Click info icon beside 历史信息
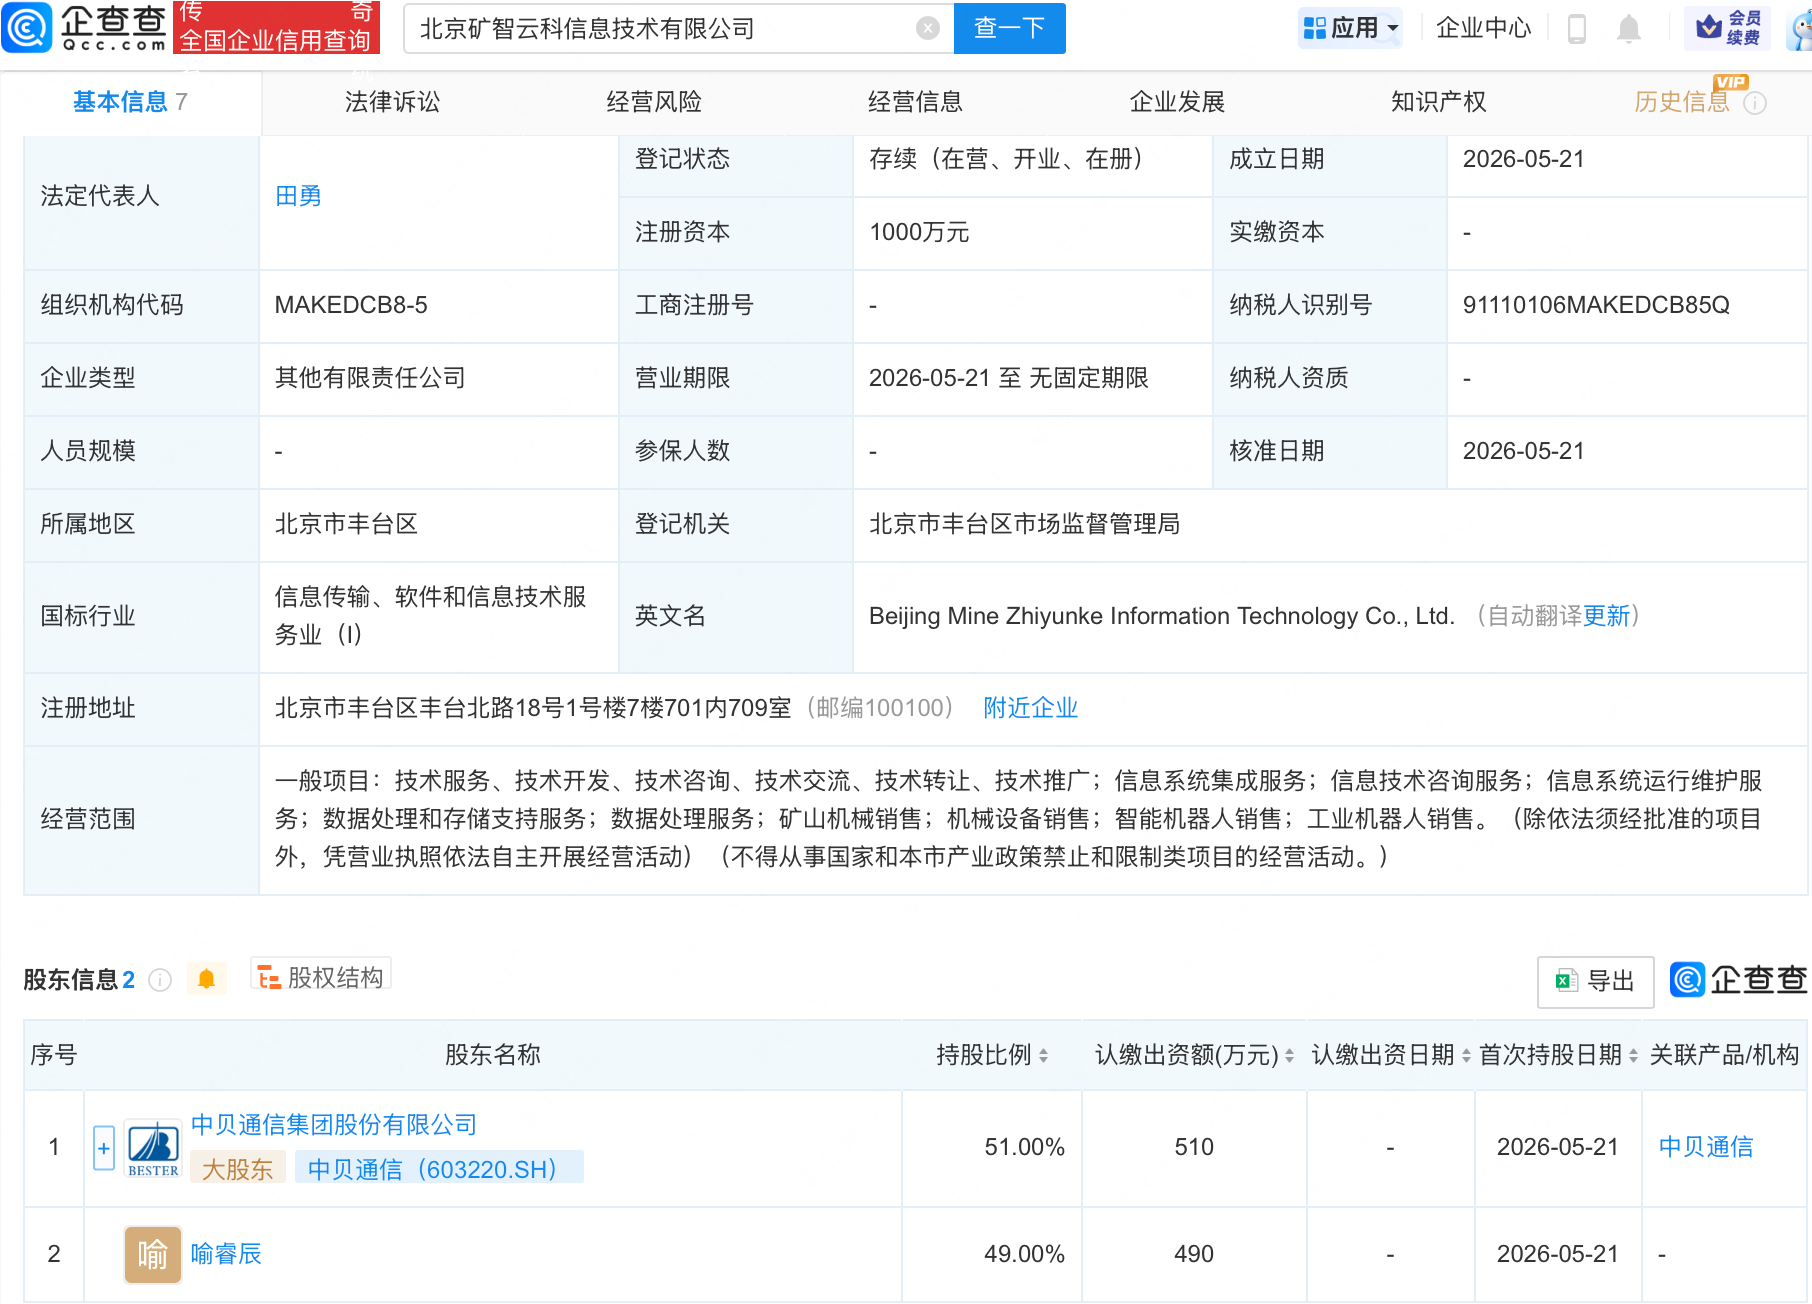1812x1304 pixels. pos(1755,103)
